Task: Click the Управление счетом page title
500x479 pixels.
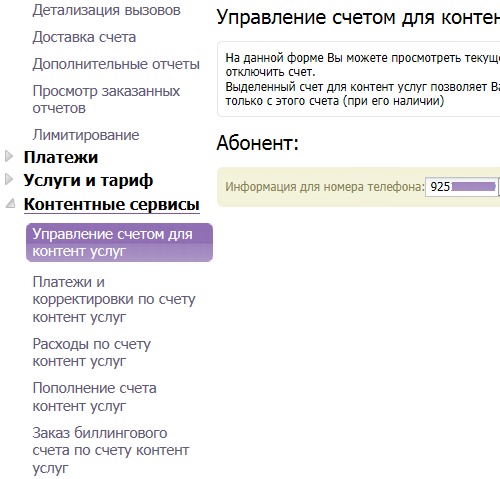Action: click(x=358, y=17)
